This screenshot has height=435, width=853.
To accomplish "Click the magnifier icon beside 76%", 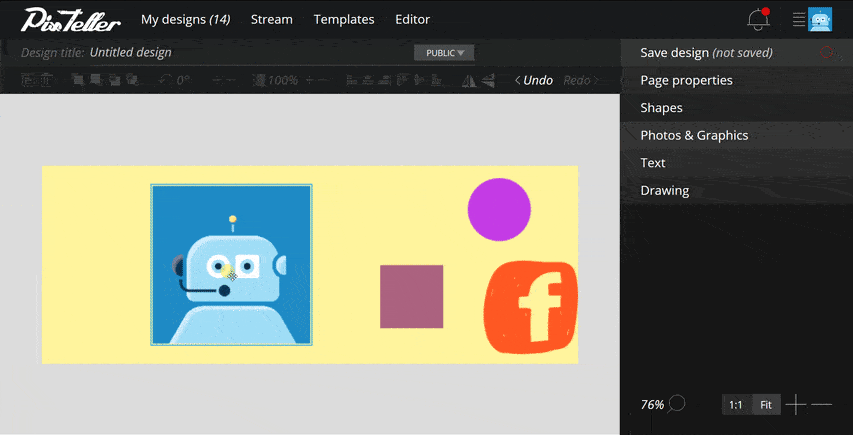I will click(x=677, y=403).
